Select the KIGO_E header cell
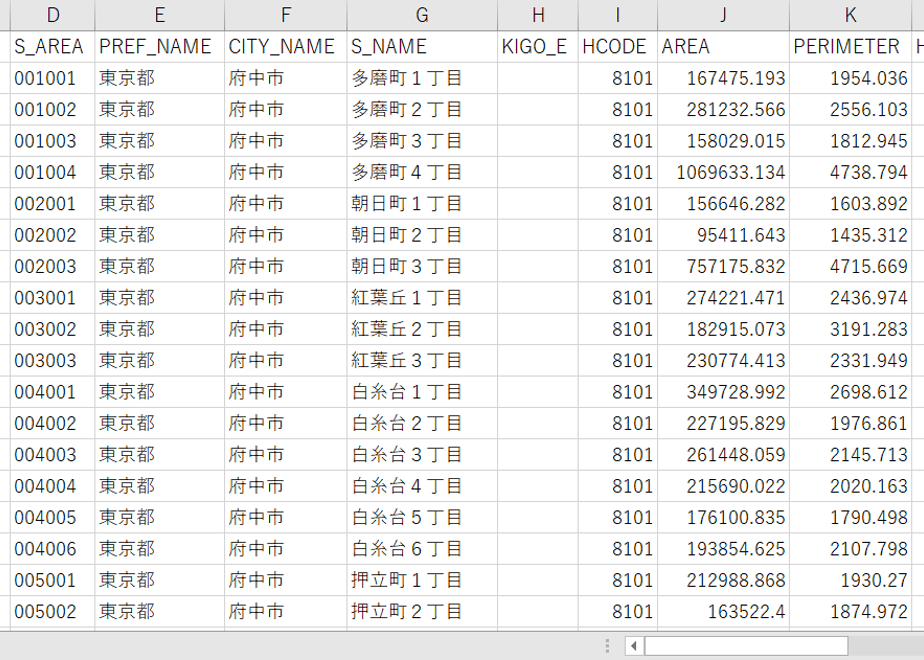Viewport: 924px width, 660px height. point(537,47)
